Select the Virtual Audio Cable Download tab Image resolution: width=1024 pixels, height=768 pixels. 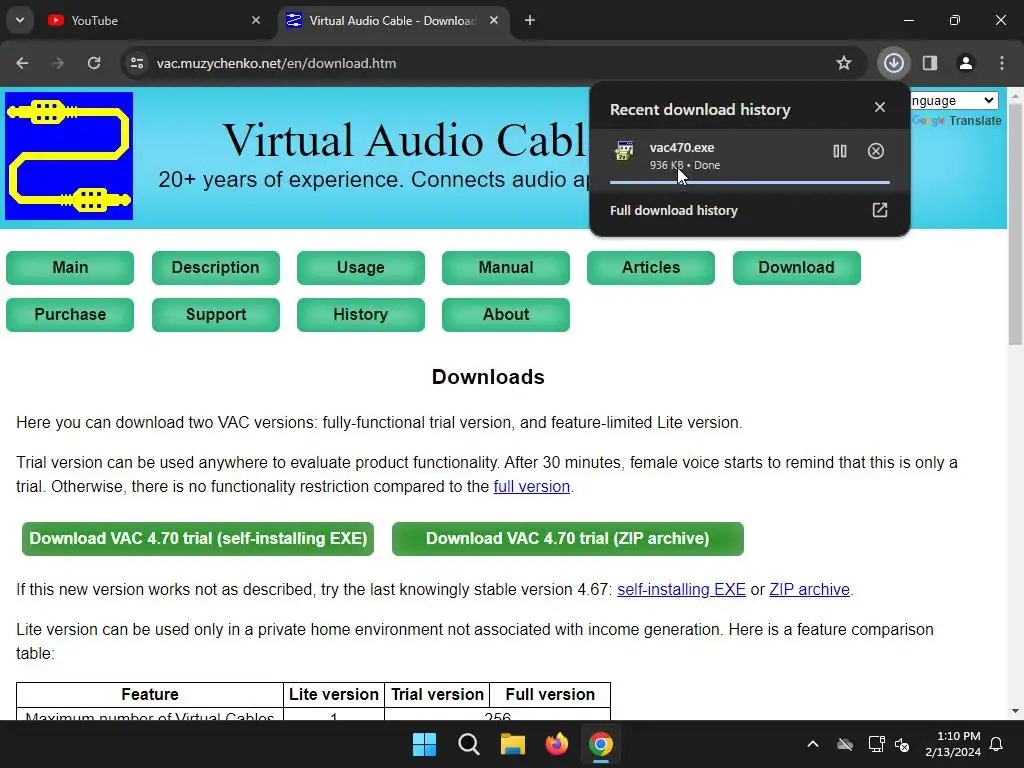click(x=394, y=20)
